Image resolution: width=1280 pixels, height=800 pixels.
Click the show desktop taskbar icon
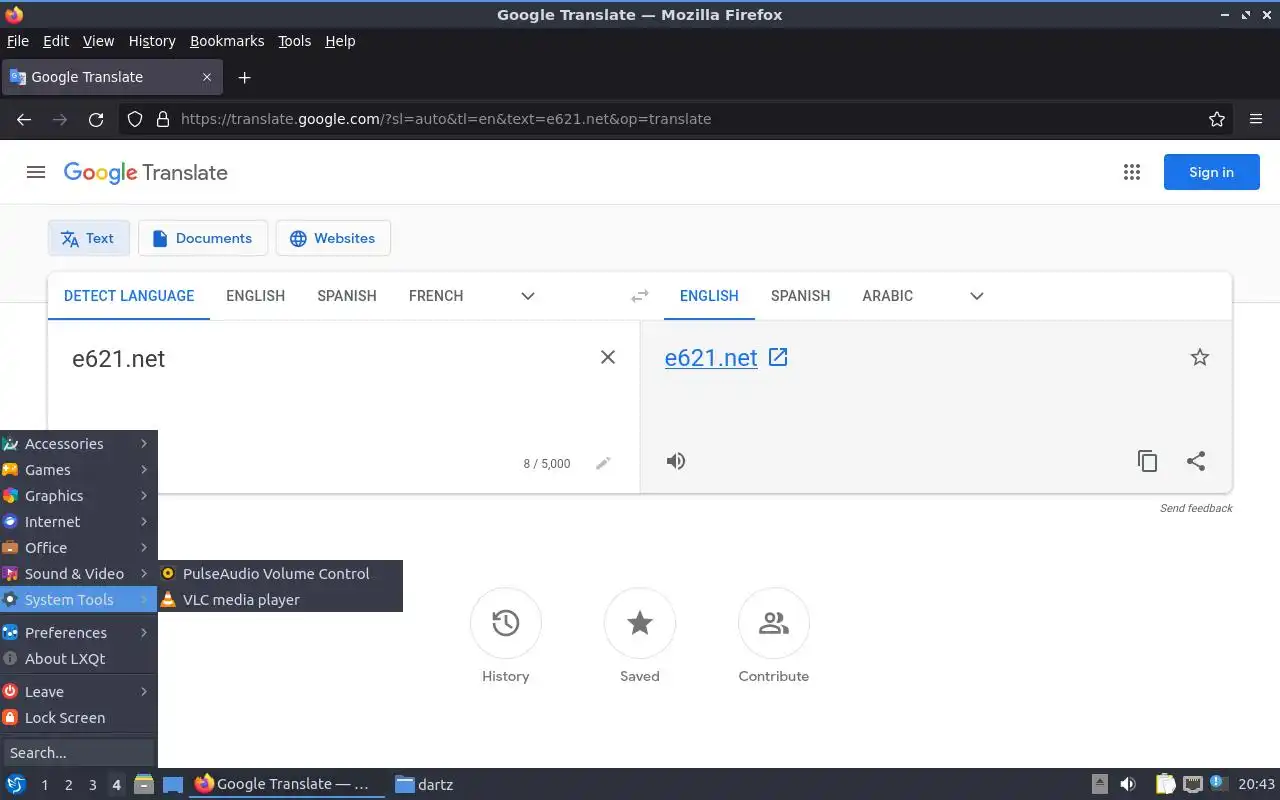(x=172, y=784)
